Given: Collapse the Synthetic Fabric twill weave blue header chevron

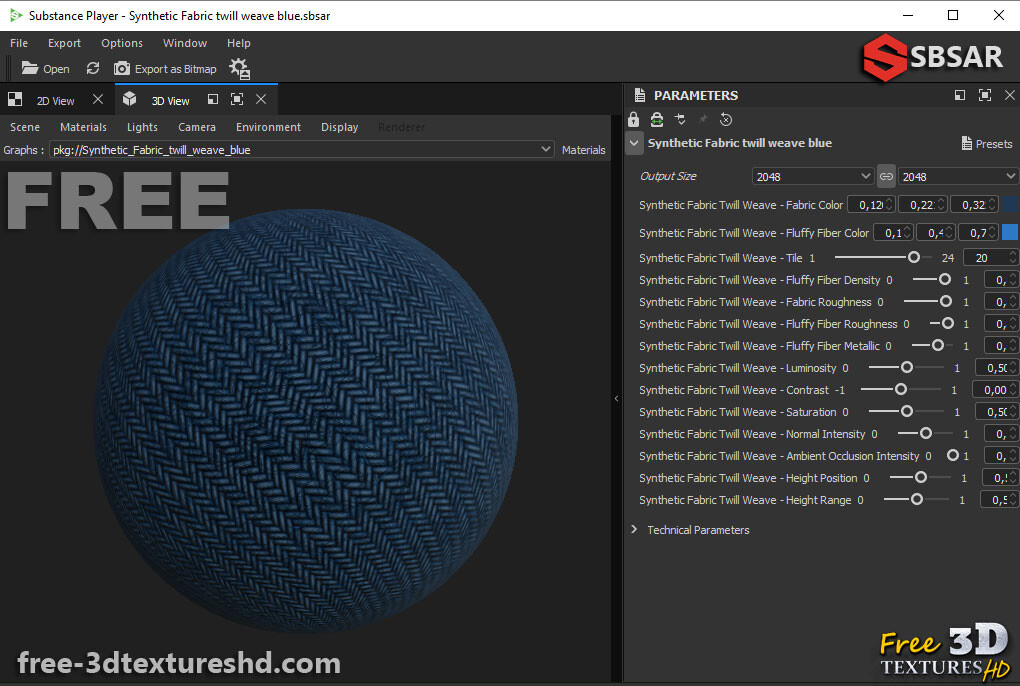Looking at the screenshot, I should click(634, 143).
